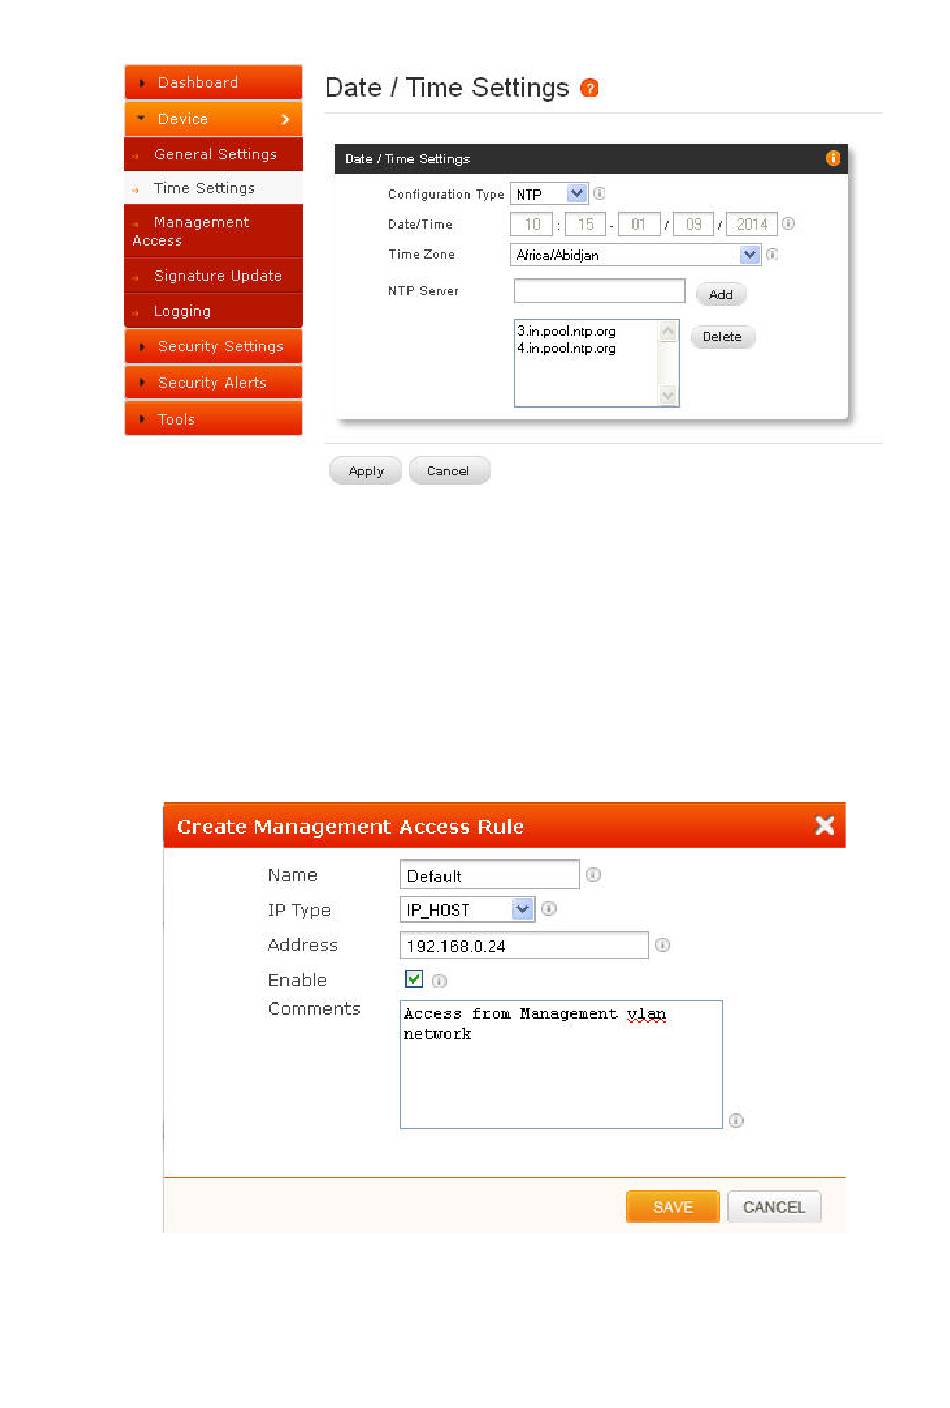Click the Address field with 192.168.0.24
Image resolution: width=950 pixels, height=1408 pixels.
click(x=524, y=945)
